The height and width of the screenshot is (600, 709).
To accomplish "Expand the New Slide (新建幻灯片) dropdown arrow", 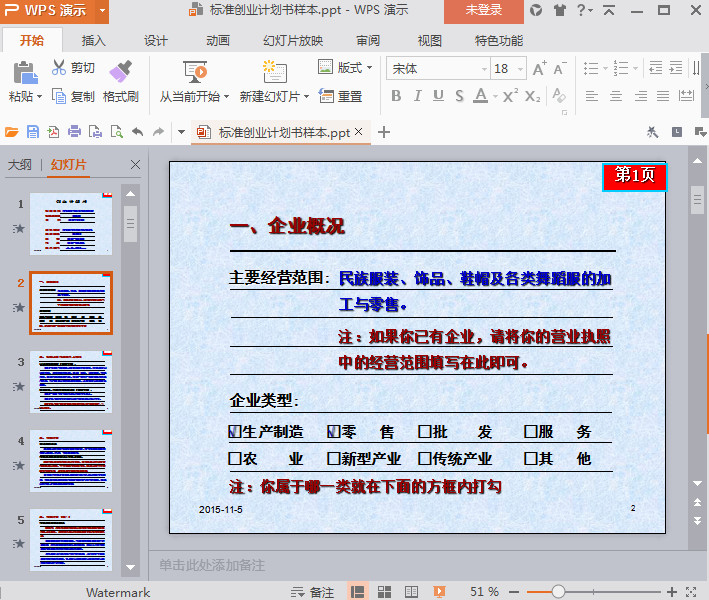I will click(306, 97).
